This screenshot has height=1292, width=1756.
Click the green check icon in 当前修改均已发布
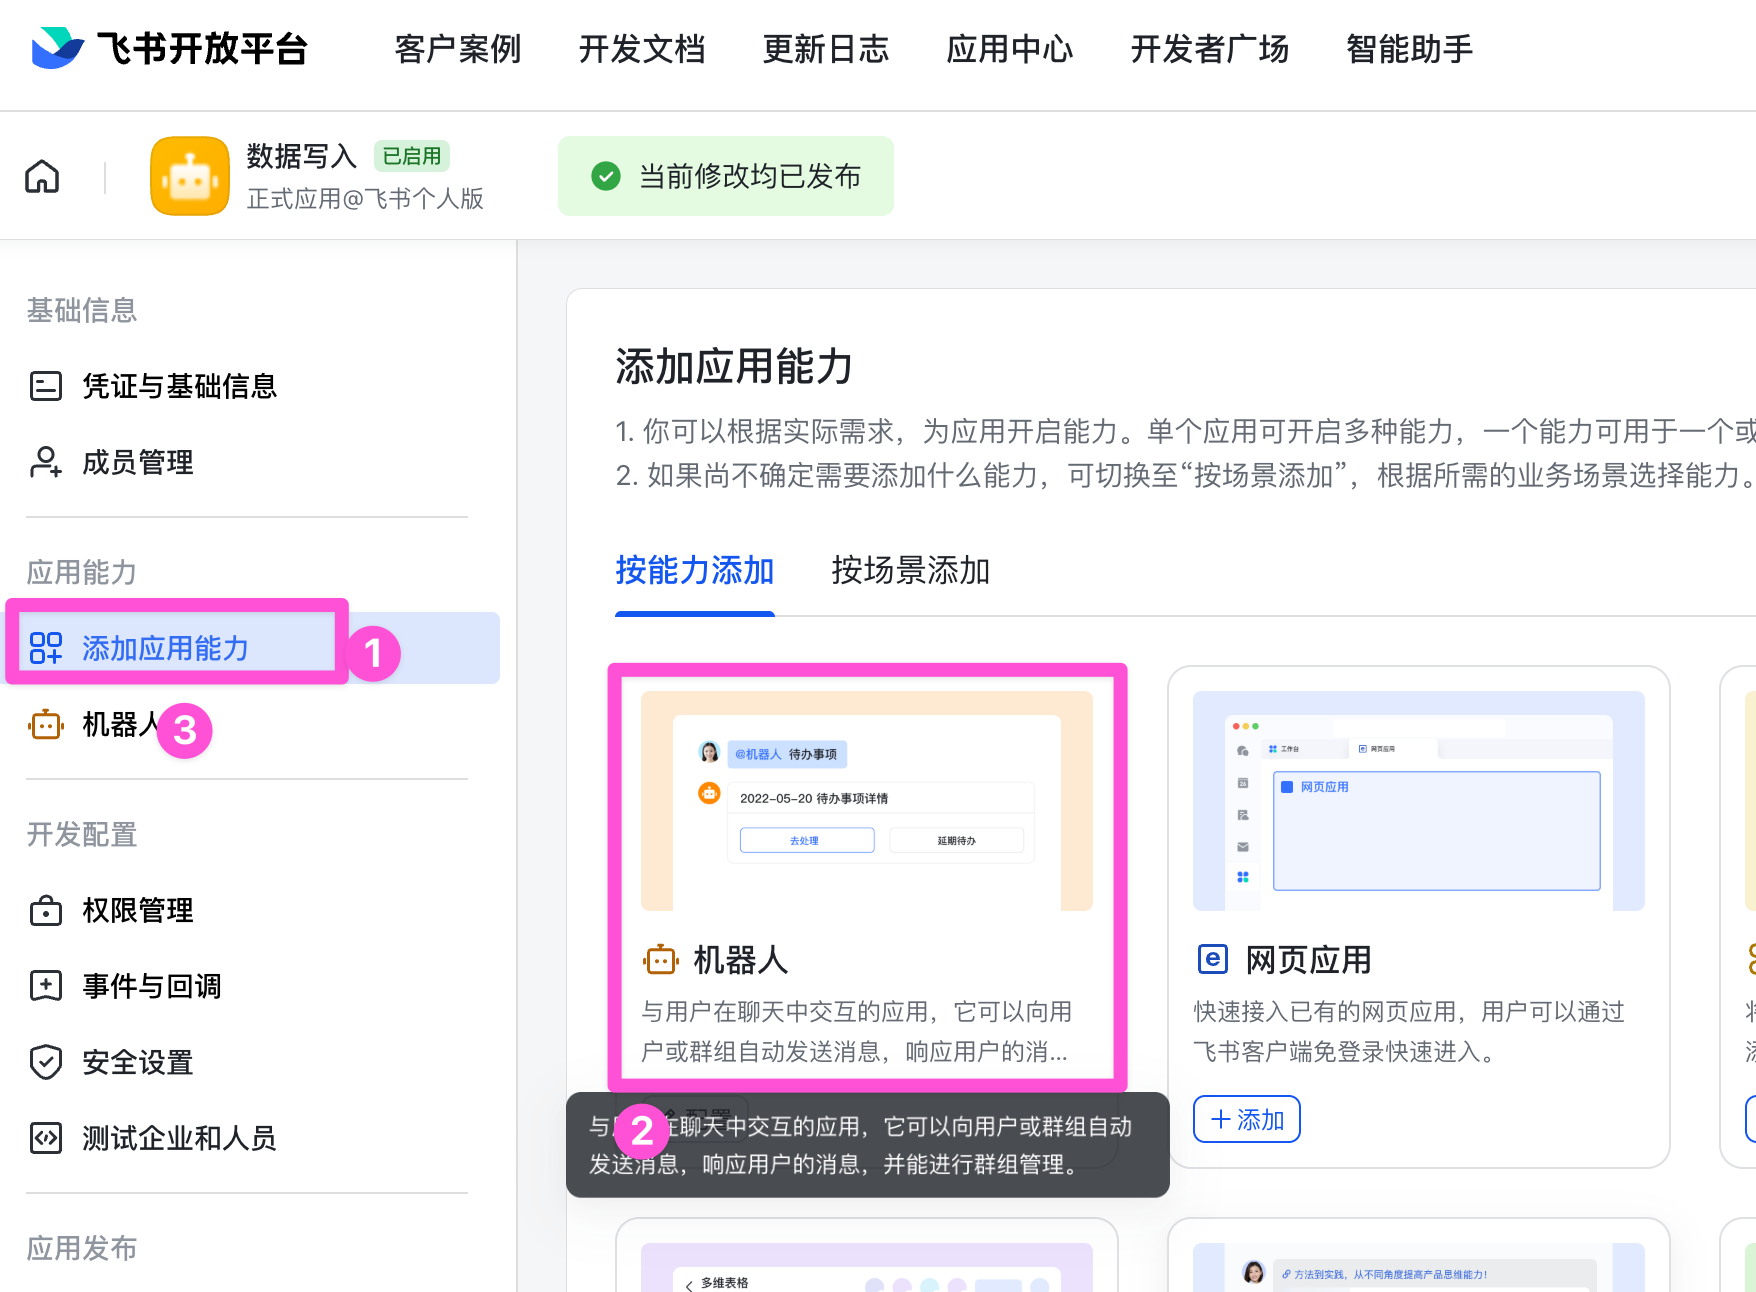point(606,176)
